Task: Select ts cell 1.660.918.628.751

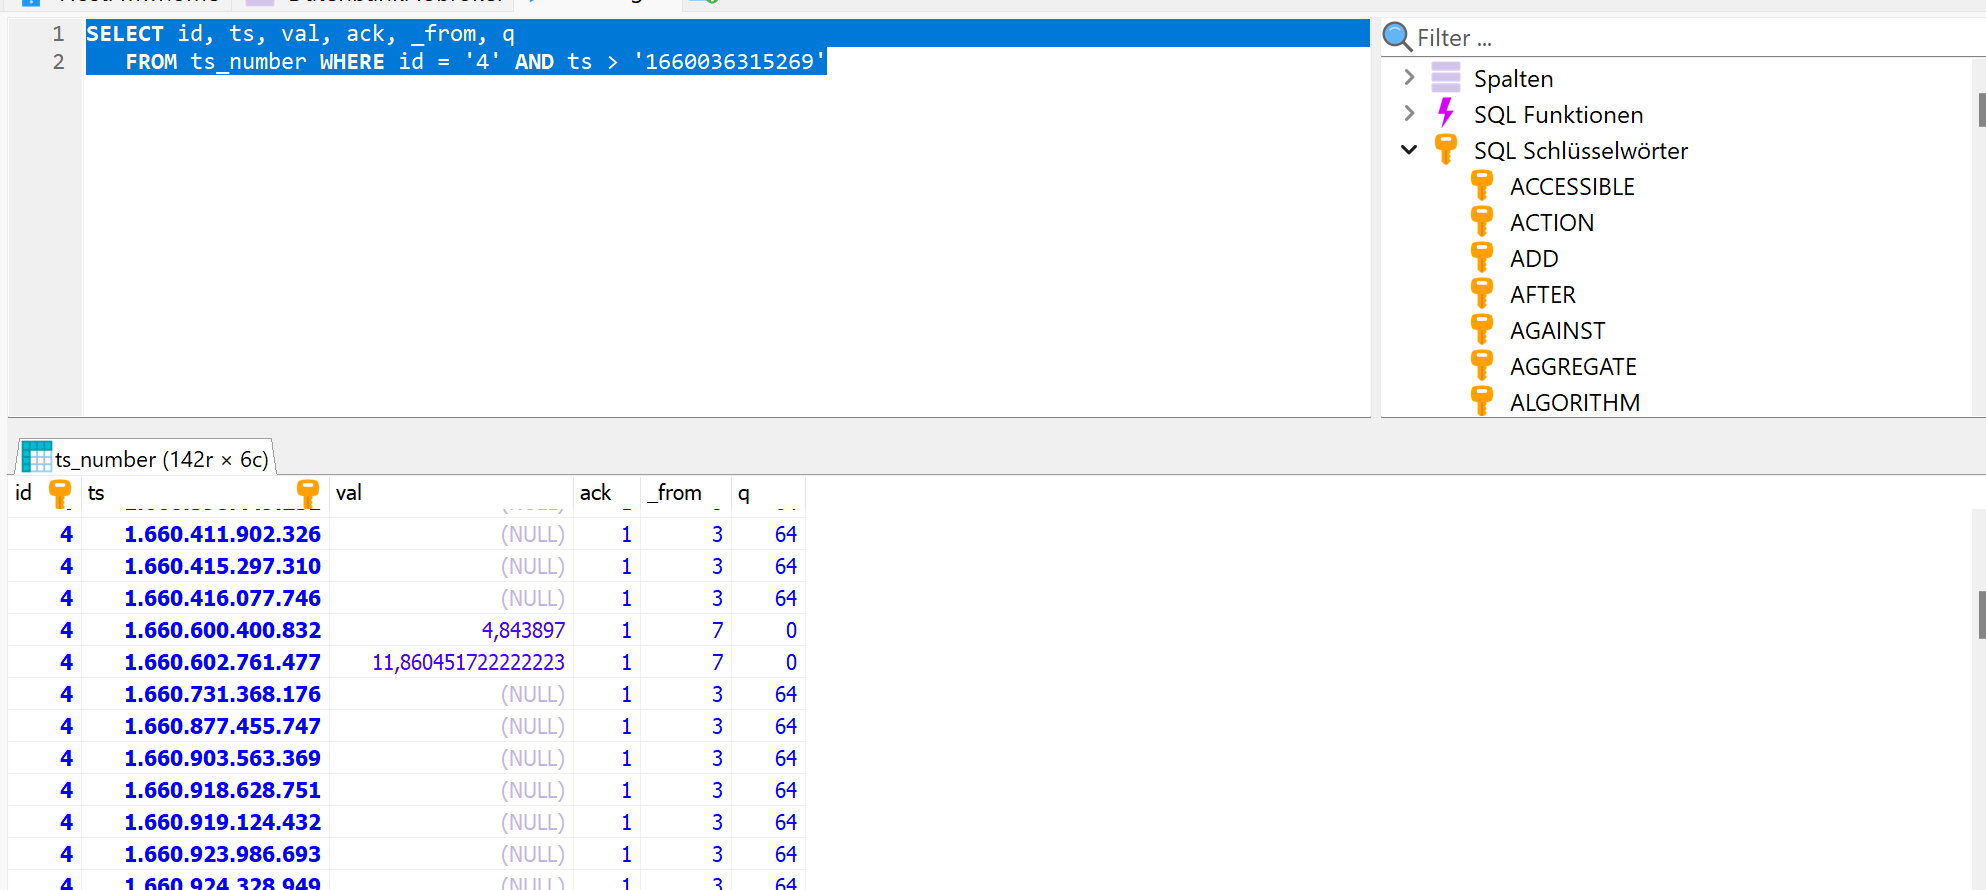Action: click(x=205, y=790)
